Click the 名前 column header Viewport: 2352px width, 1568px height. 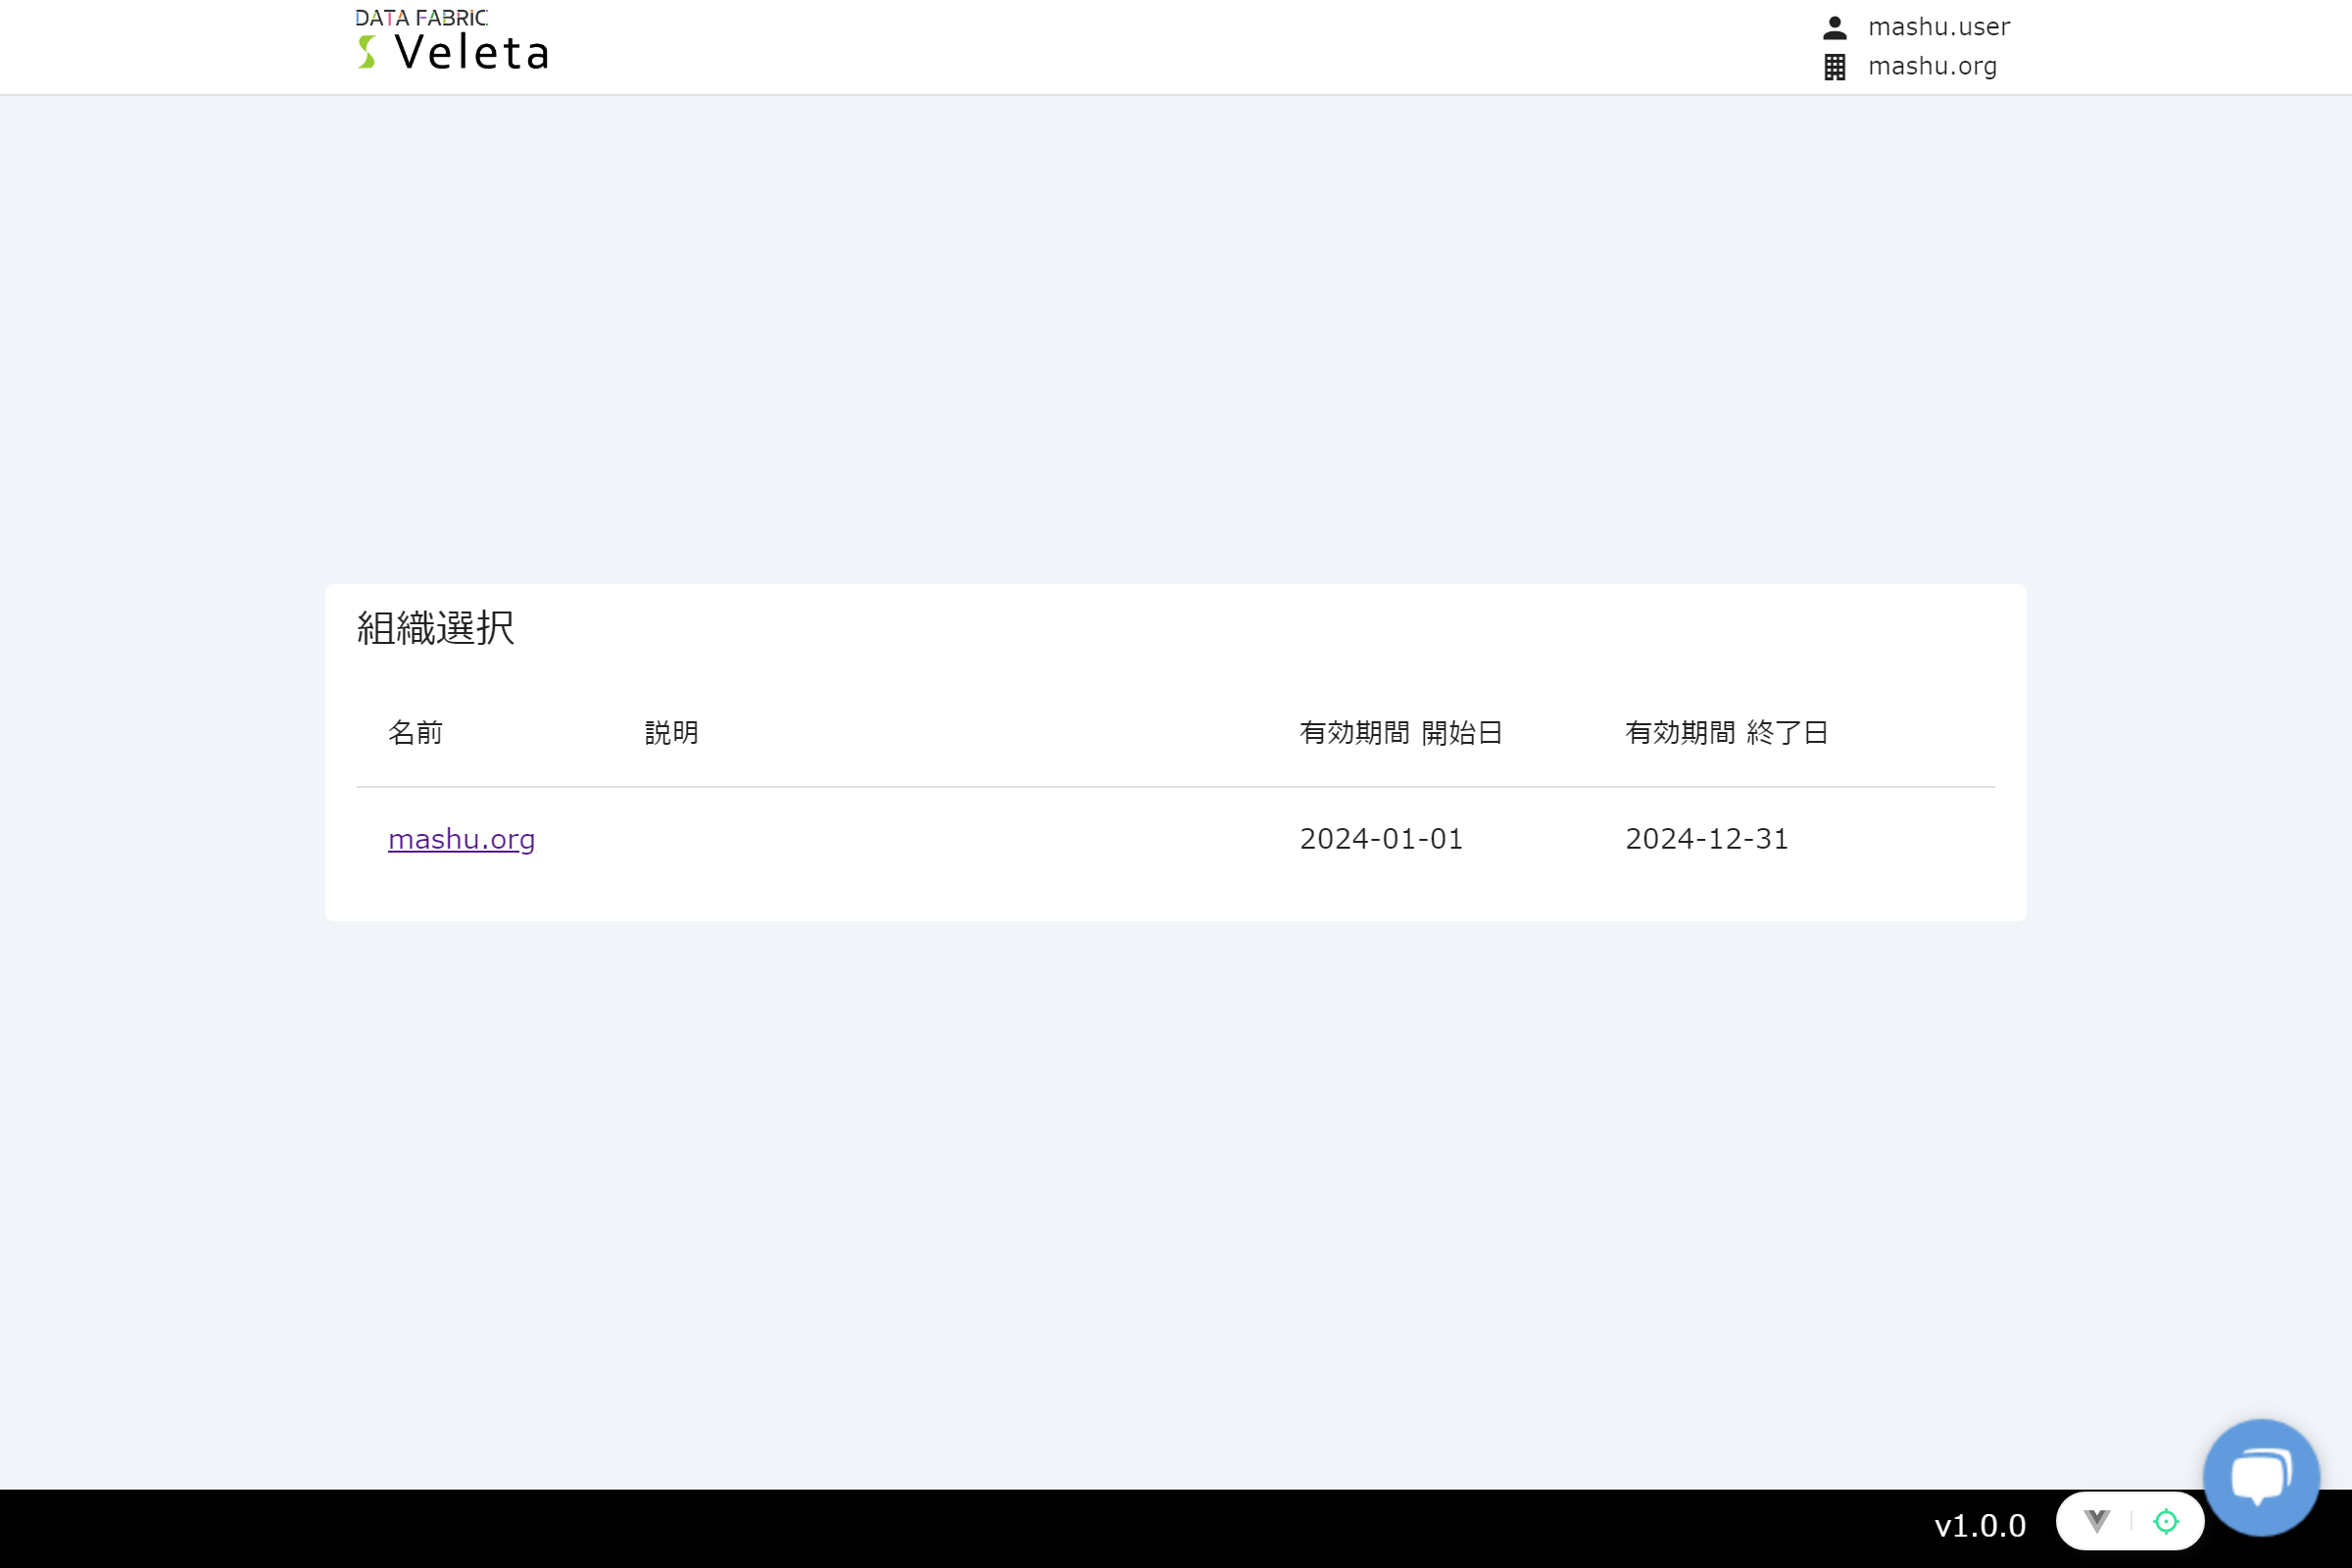point(415,733)
